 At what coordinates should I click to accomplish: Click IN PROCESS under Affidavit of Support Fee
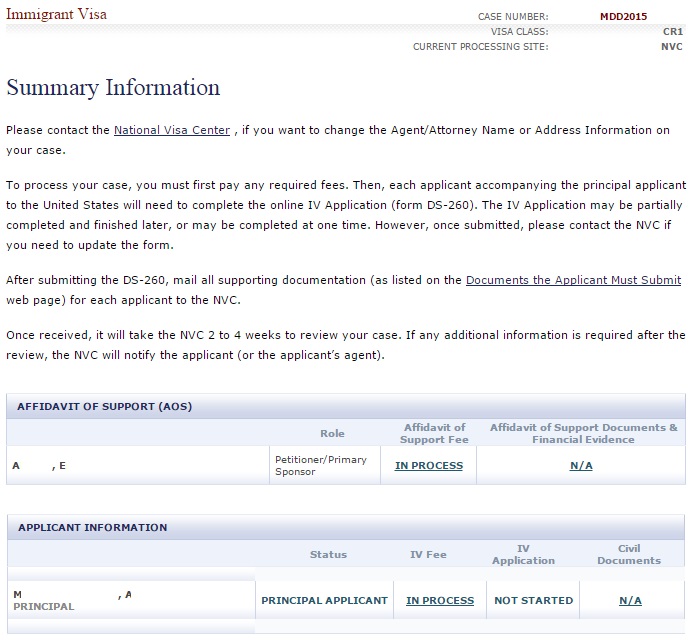coord(429,466)
